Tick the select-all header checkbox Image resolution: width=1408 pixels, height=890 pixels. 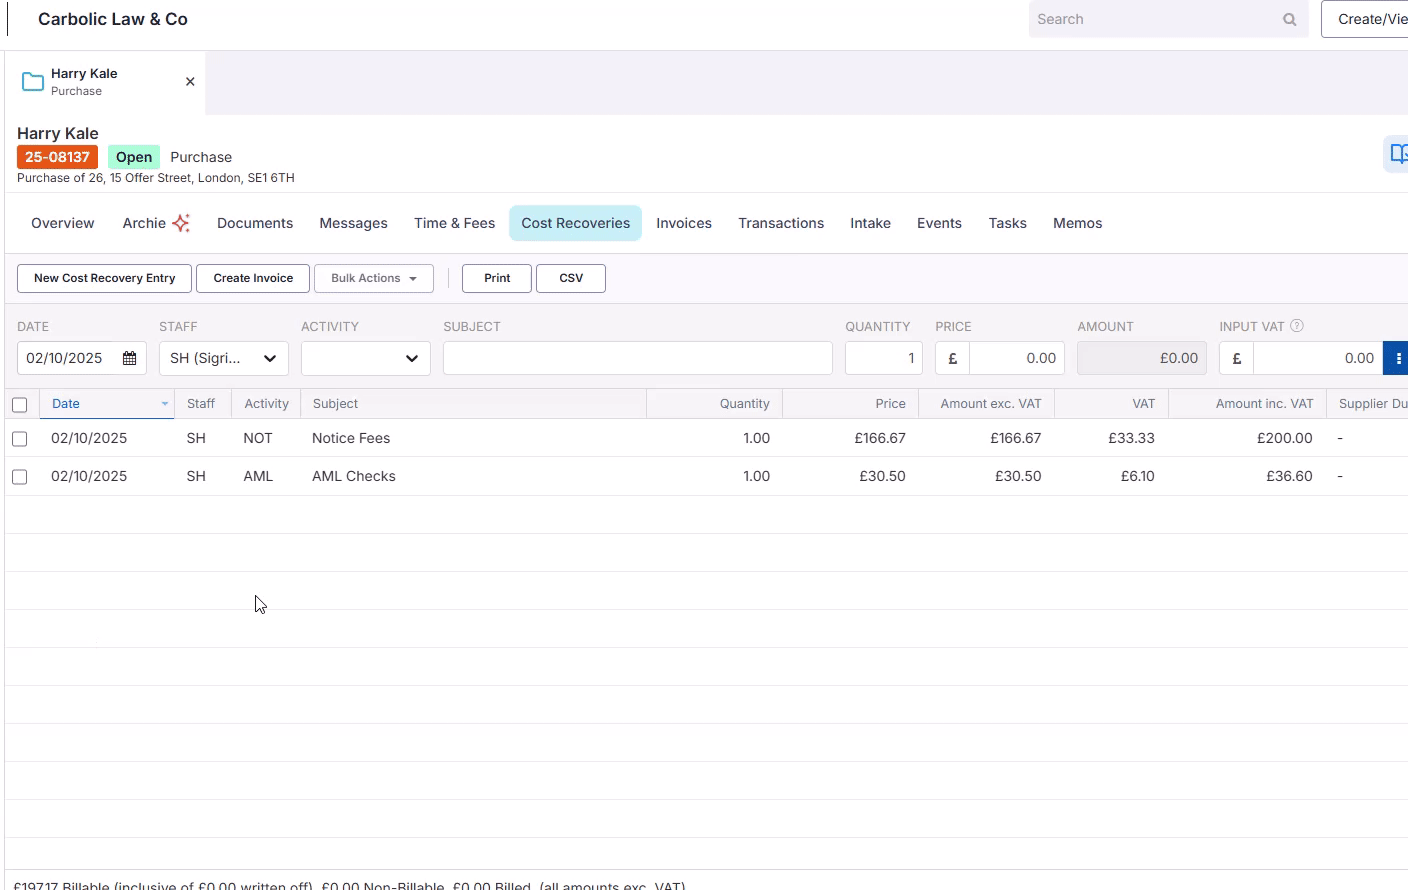20,405
